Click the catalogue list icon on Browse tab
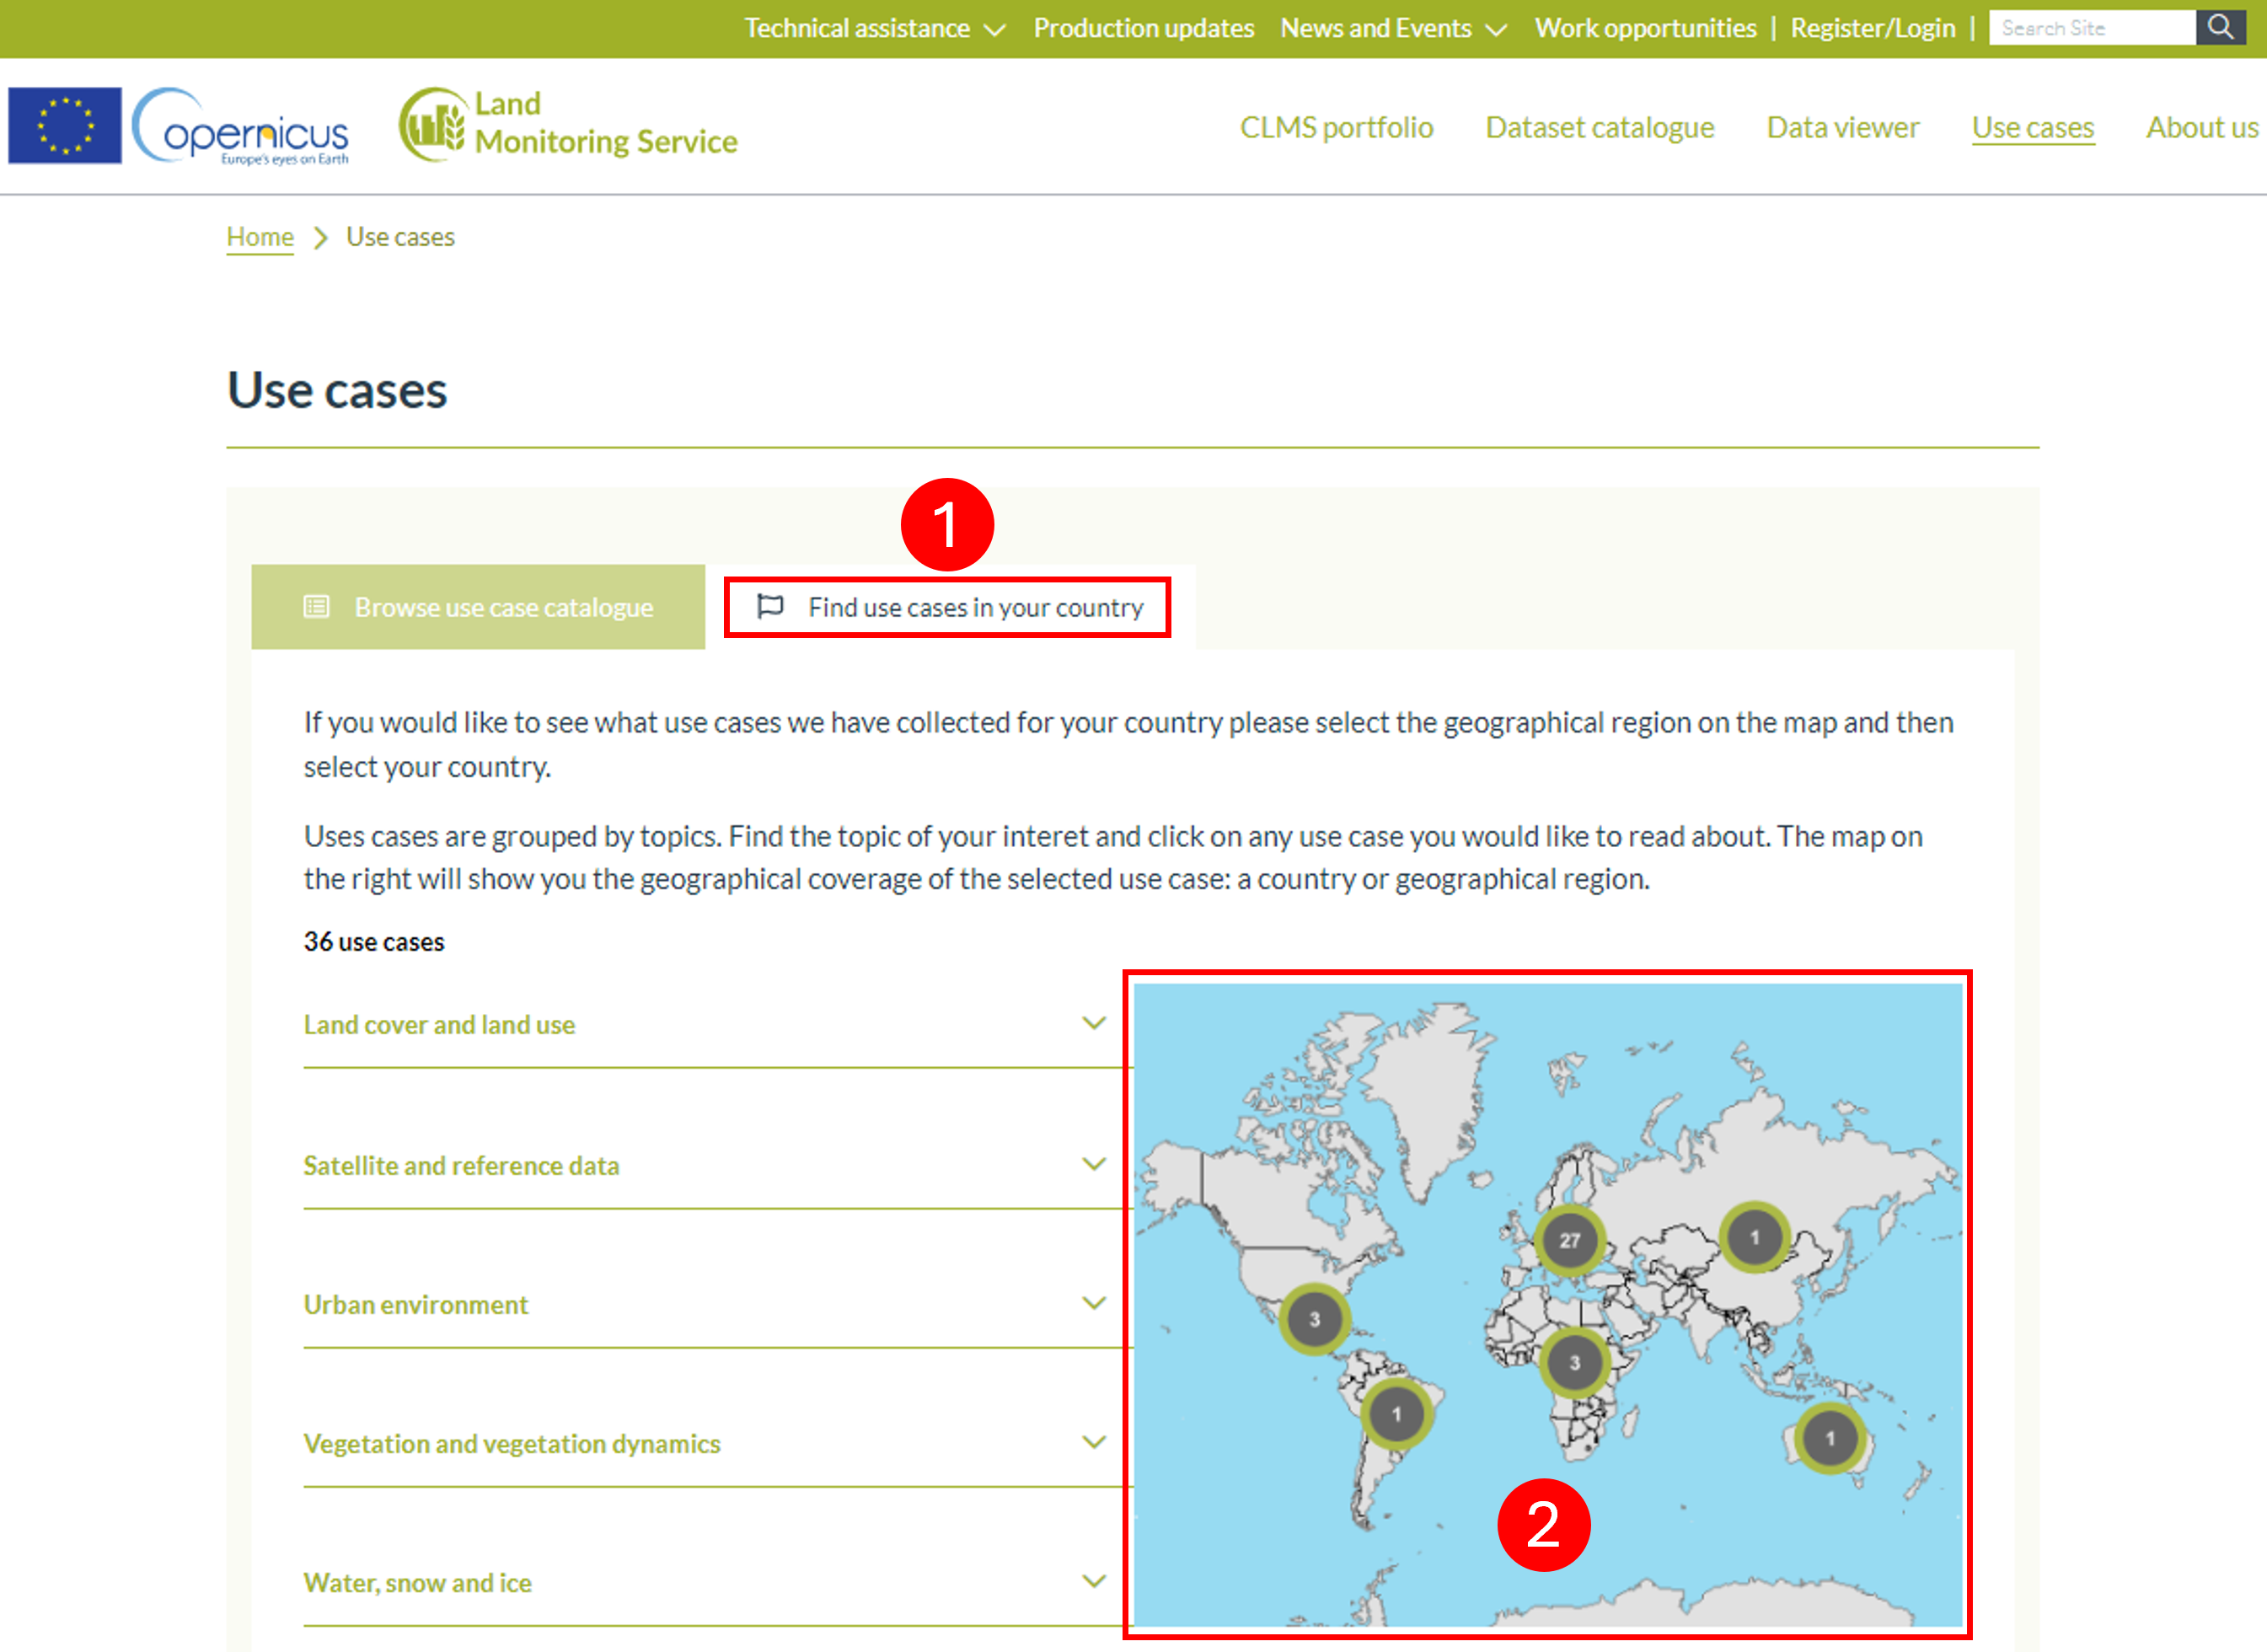Image resolution: width=2267 pixels, height=1652 pixels. pyautogui.click(x=316, y=607)
